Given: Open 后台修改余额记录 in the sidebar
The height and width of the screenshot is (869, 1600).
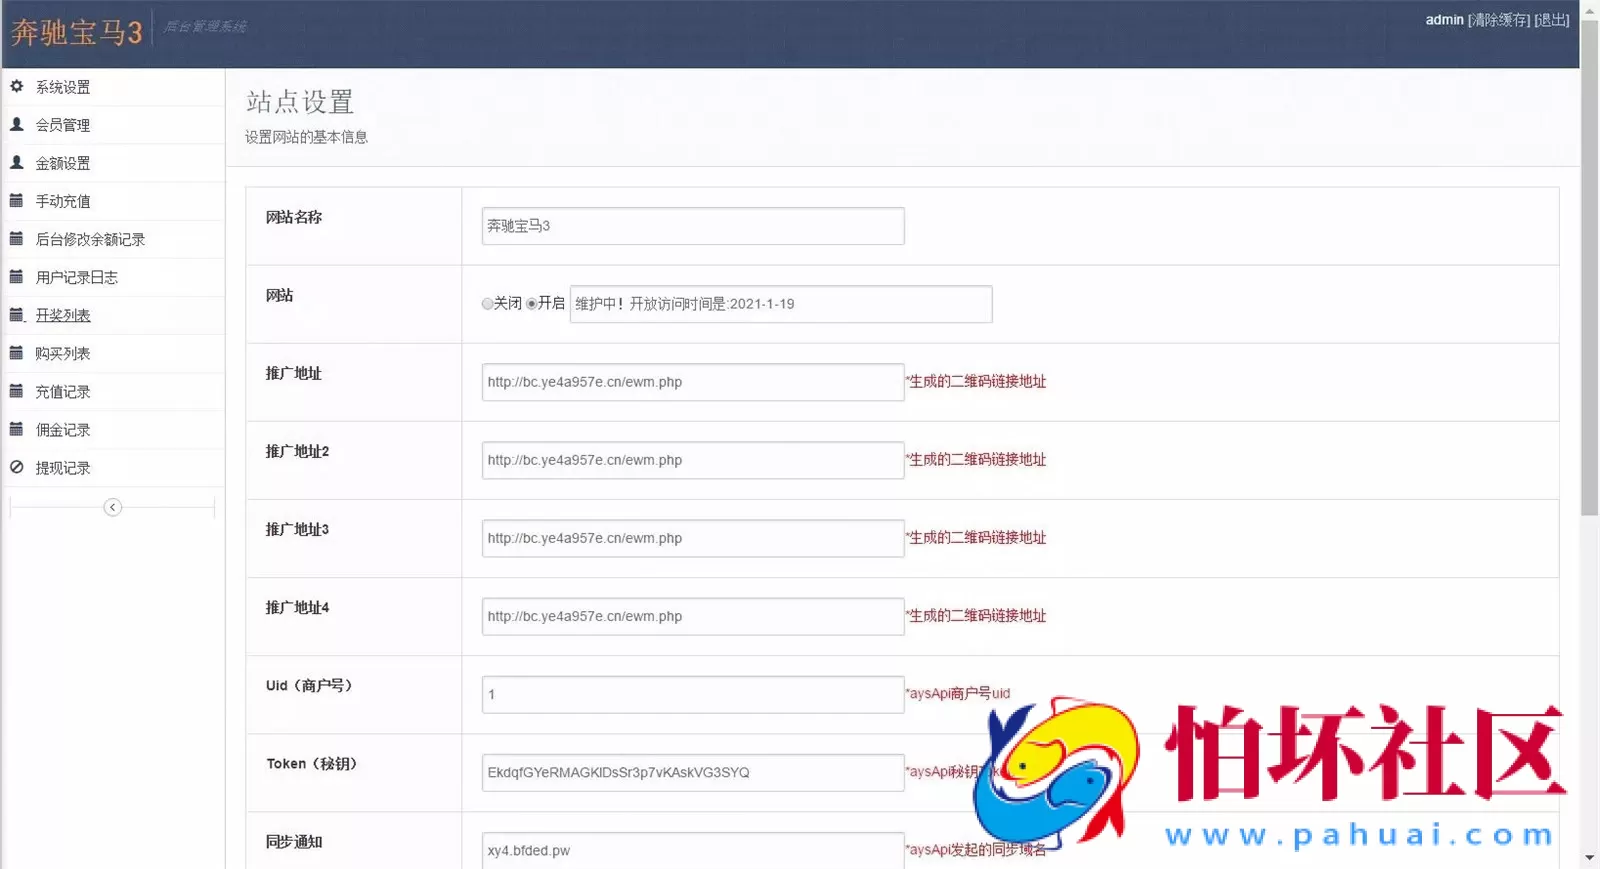Looking at the screenshot, I should [90, 240].
